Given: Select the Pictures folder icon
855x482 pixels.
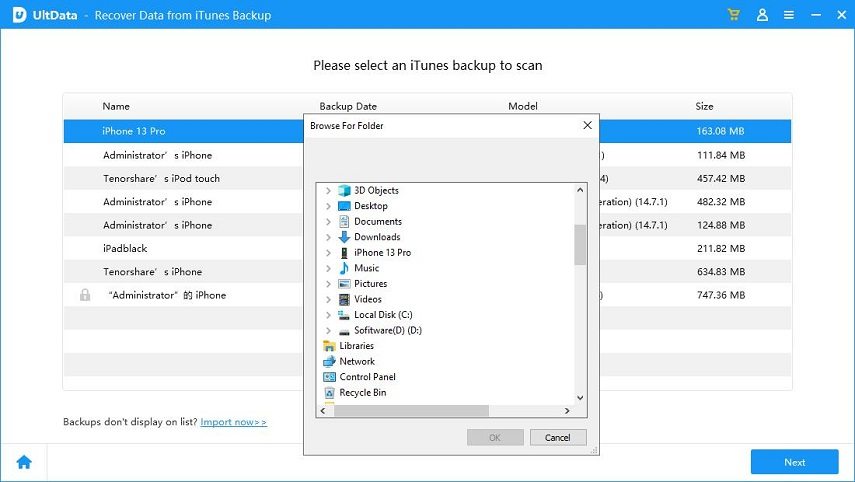Looking at the screenshot, I should 344,284.
